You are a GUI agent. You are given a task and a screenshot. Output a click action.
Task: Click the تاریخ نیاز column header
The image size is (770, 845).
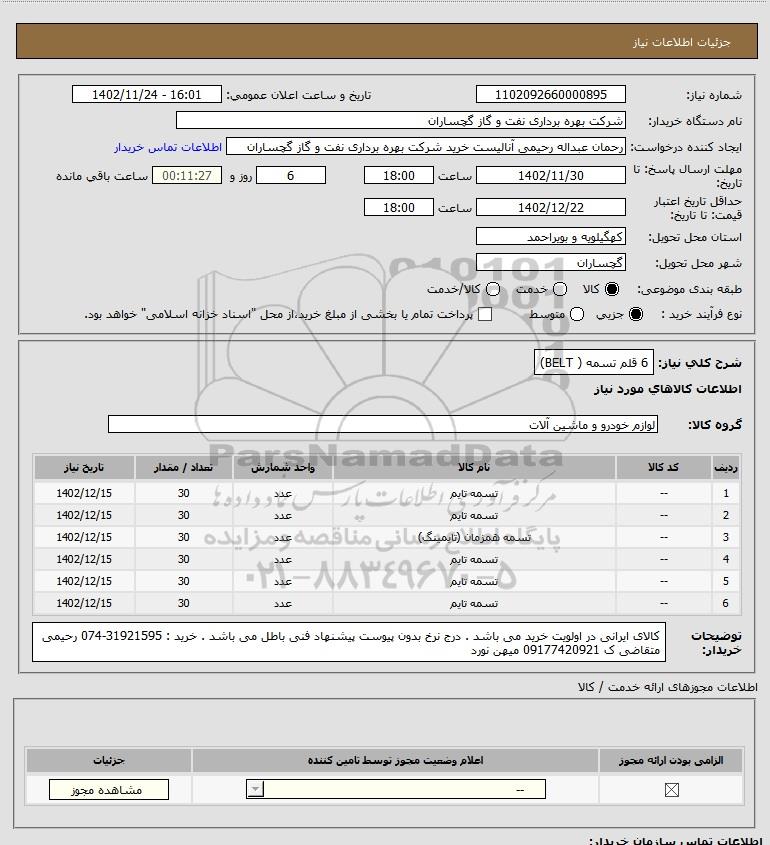(x=84, y=467)
